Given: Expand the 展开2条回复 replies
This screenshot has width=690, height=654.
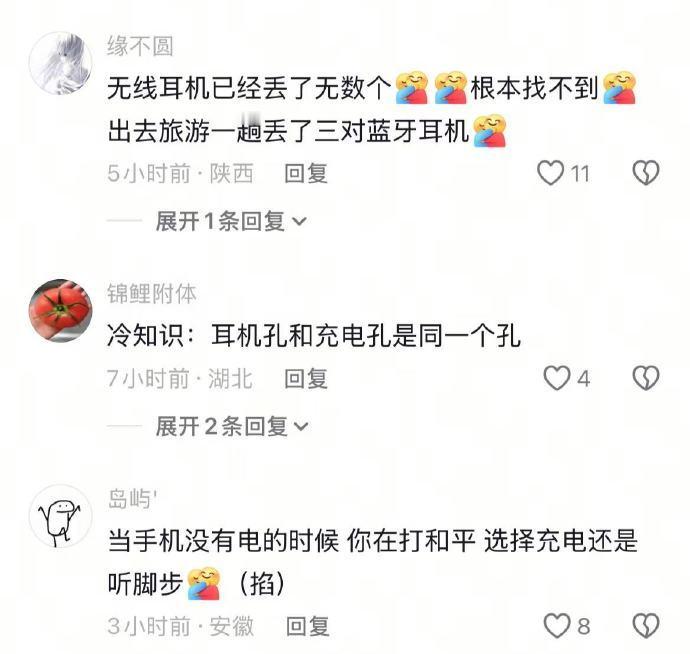Looking at the screenshot, I should coord(232,426).
